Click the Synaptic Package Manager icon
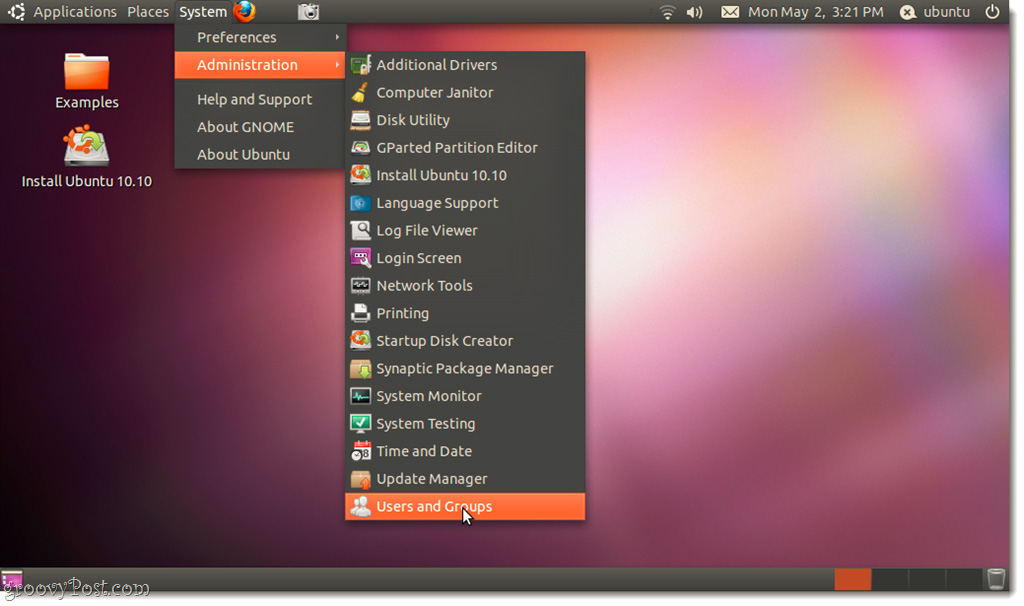Viewport: 1024px width, 606px height. [x=360, y=368]
